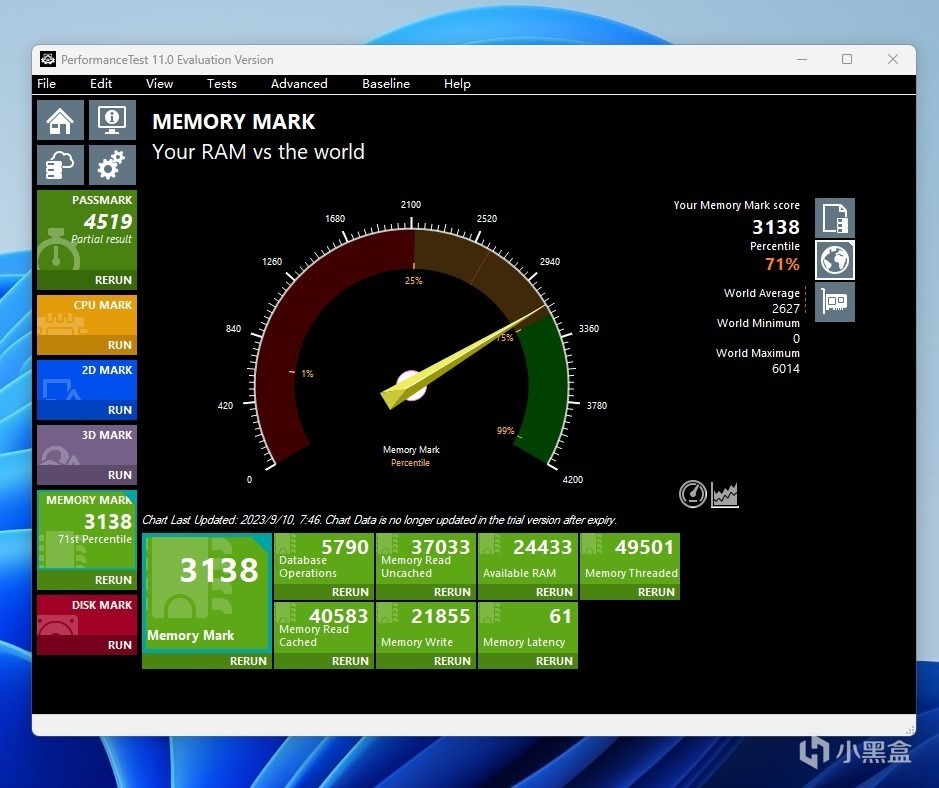The width and height of the screenshot is (939, 788).
Task: Select the Memory Latency 61 result
Action: pos(528,628)
